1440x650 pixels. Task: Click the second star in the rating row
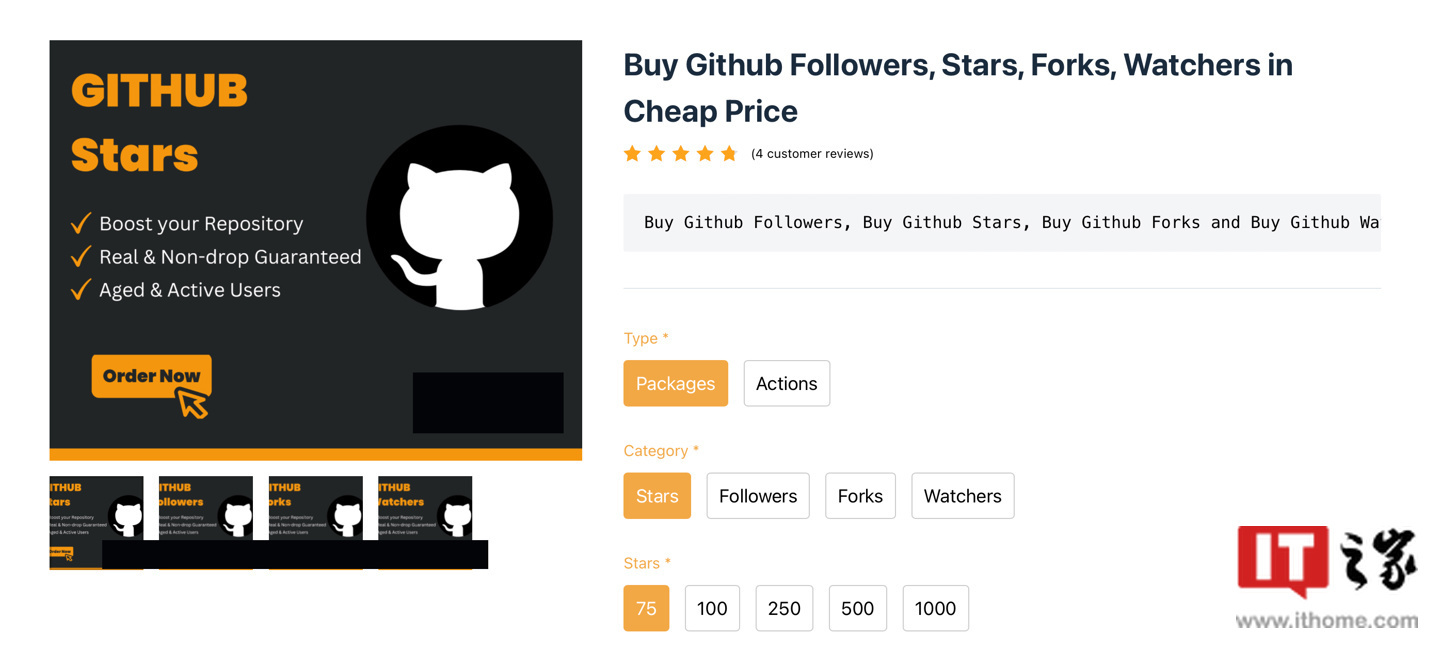(x=656, y=153)
